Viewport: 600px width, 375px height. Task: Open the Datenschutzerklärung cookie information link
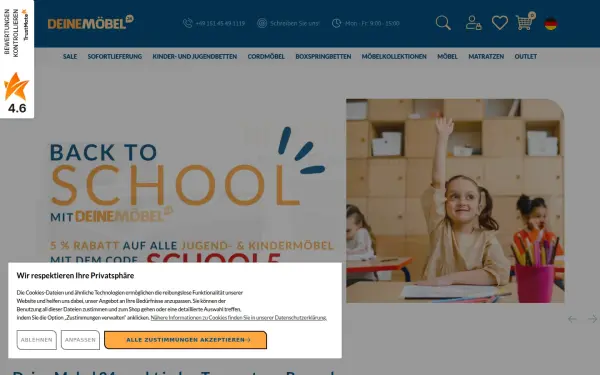pyautogui.click(x=238, y=318)
